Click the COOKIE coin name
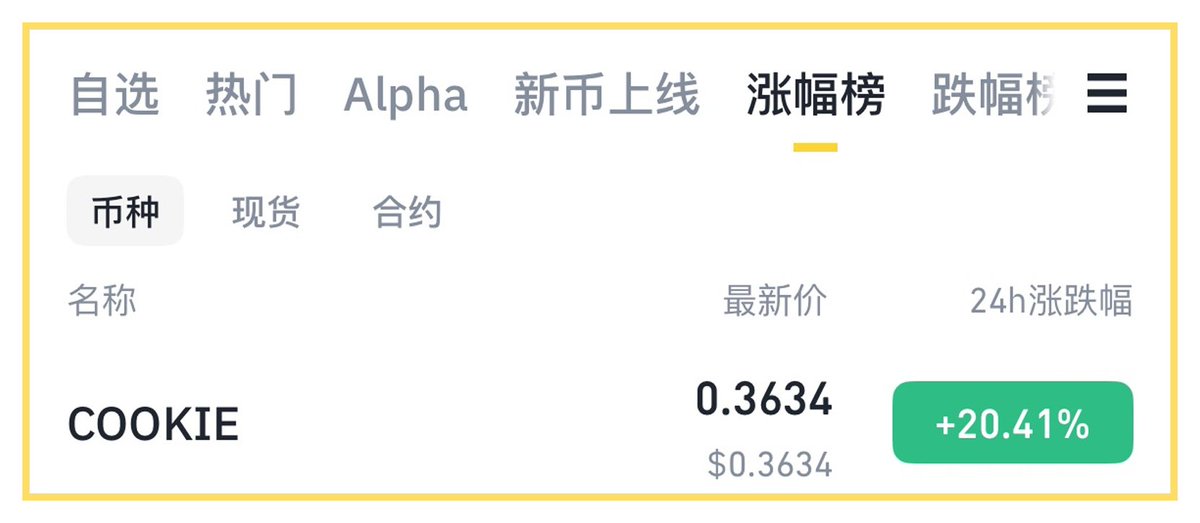 [153, 424]
